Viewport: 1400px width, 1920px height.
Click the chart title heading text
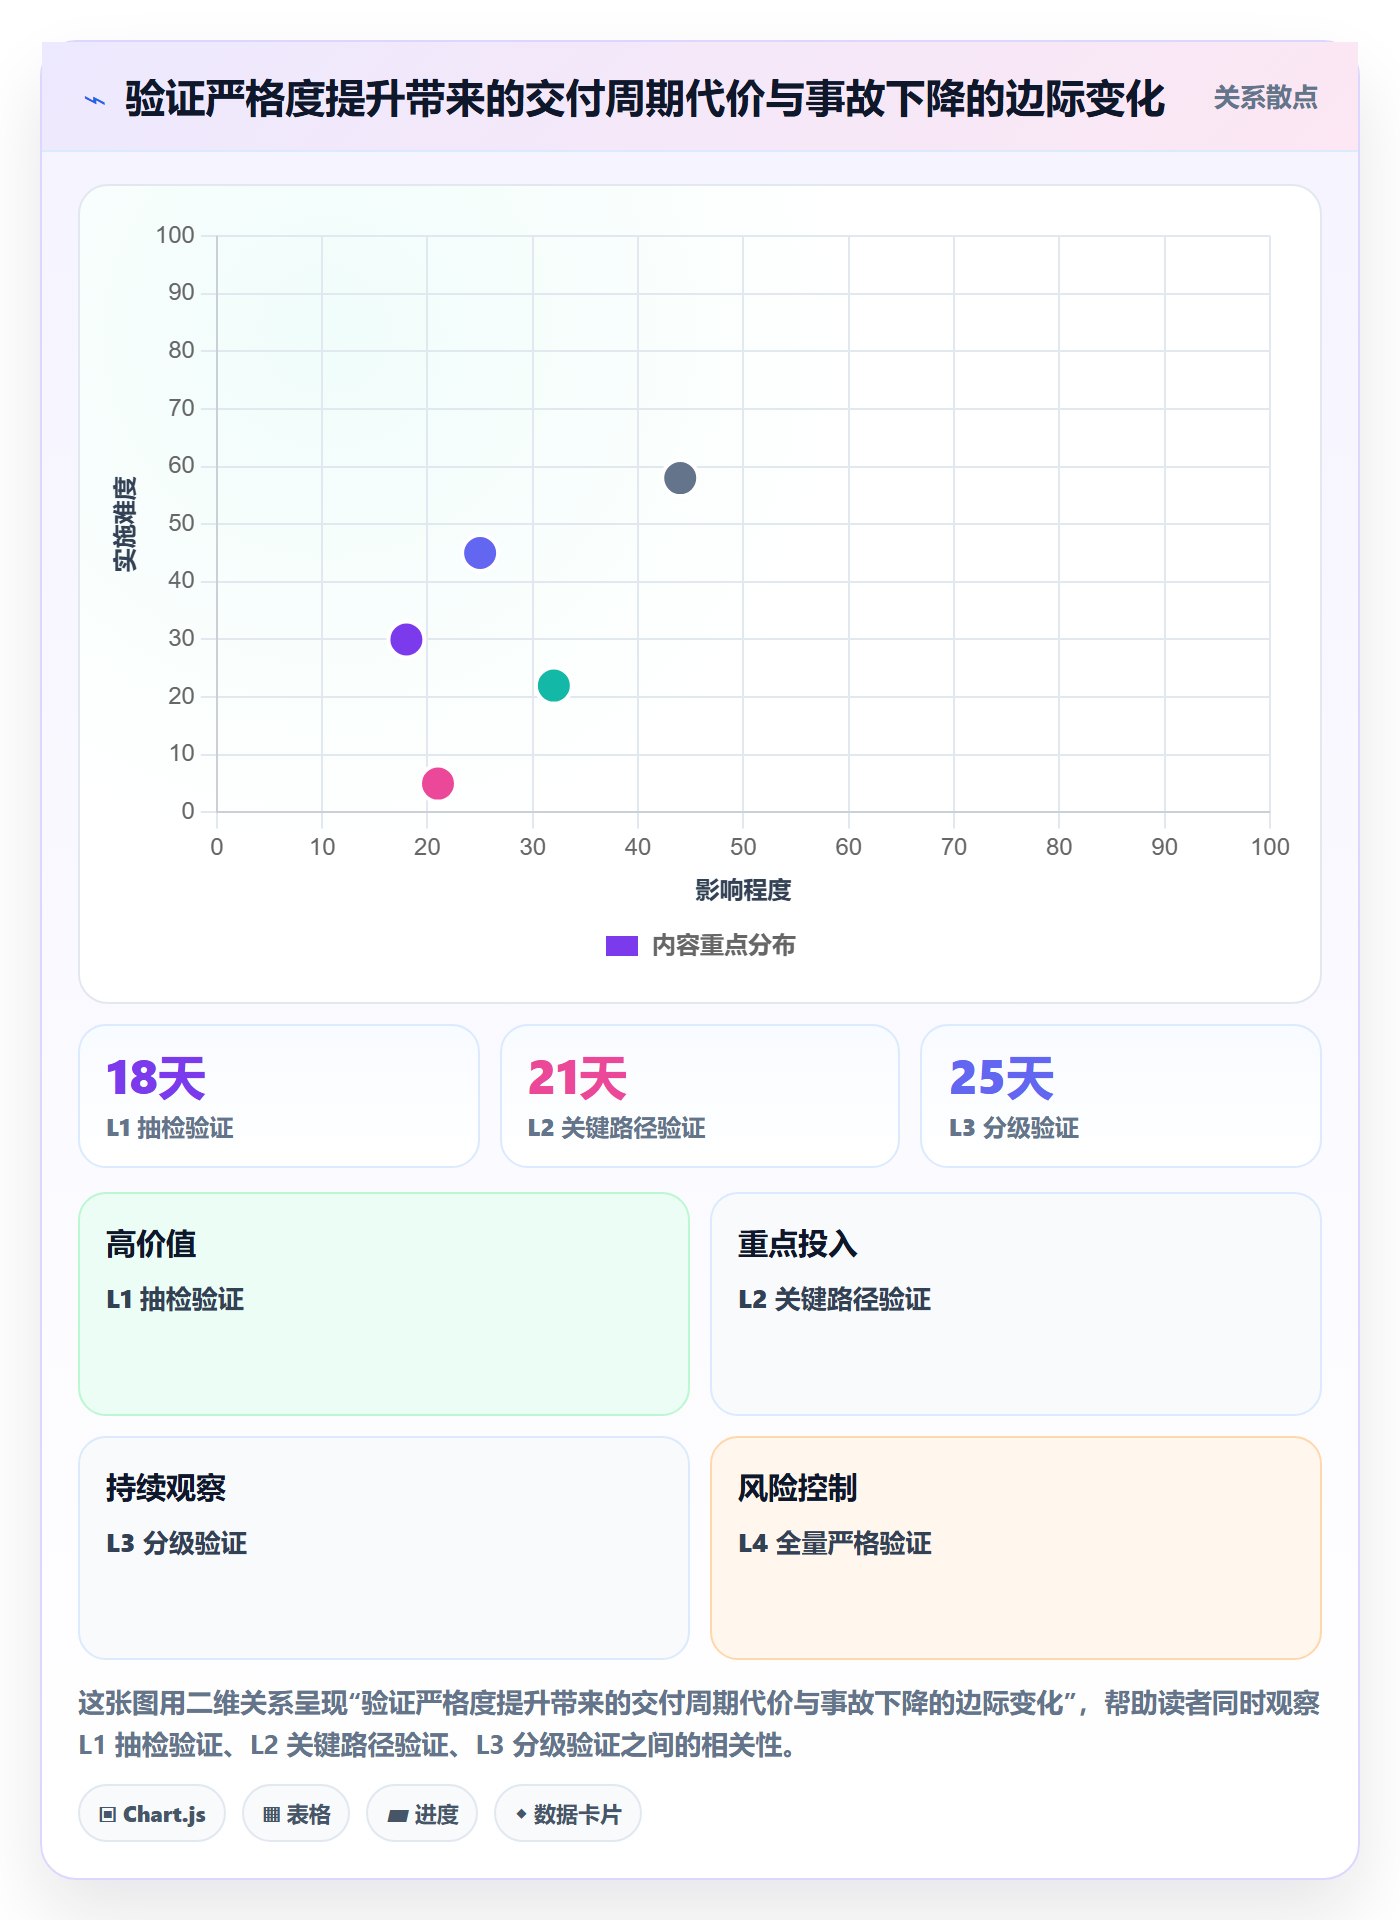click(x=645, y=99)
